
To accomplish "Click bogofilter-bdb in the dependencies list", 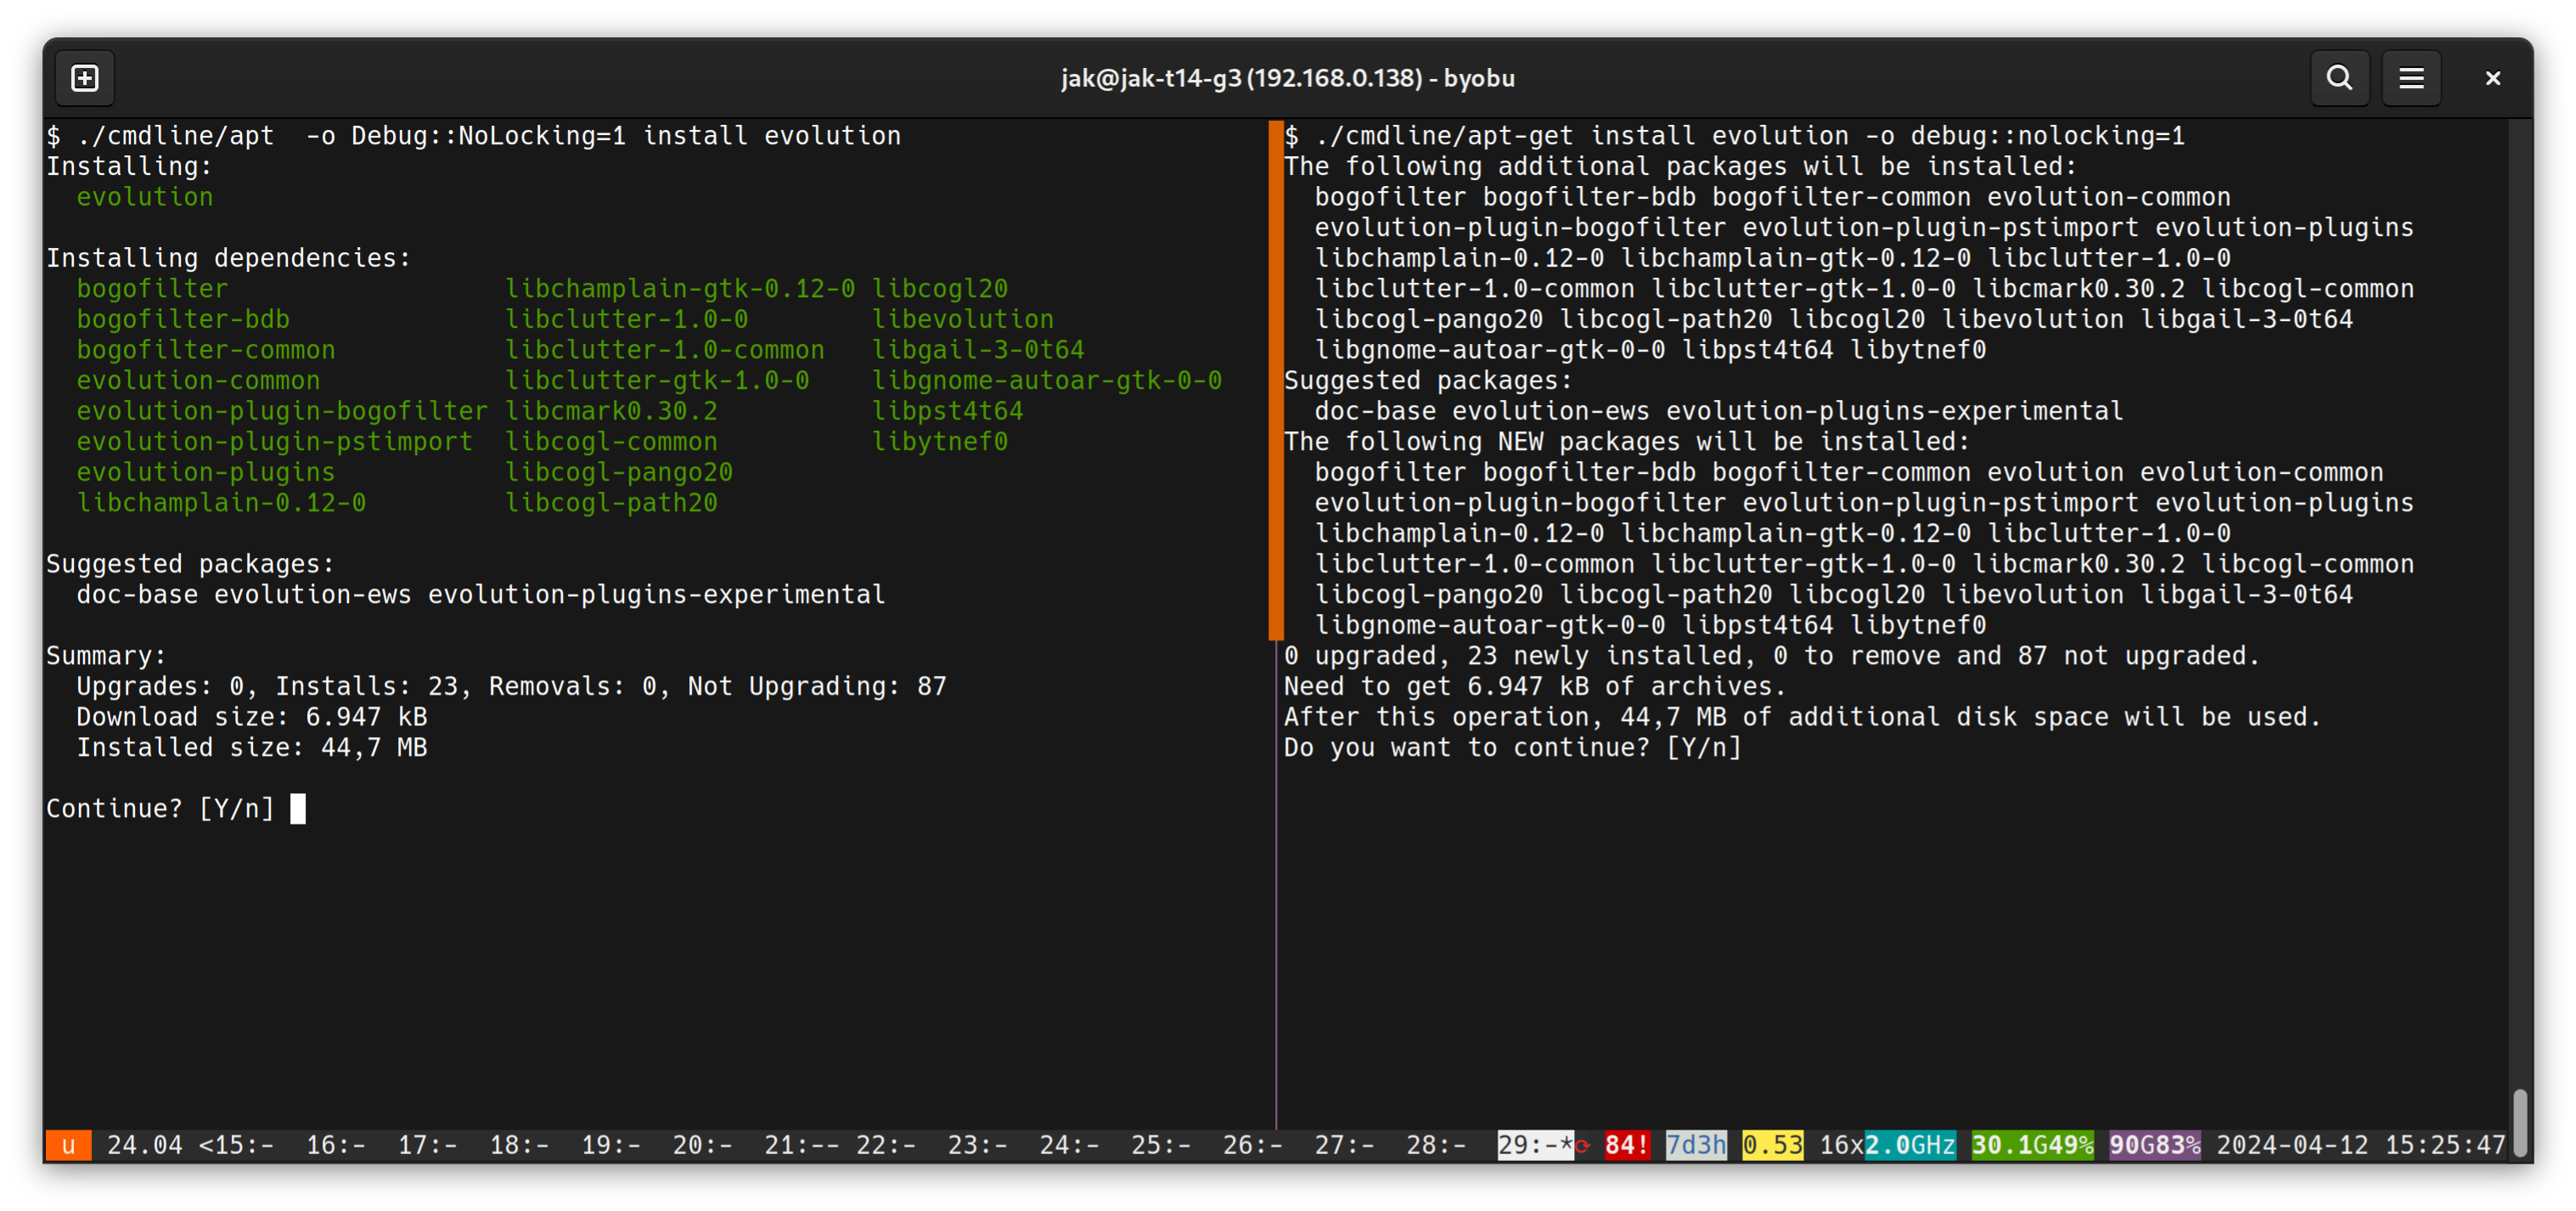I will (183, 319).
